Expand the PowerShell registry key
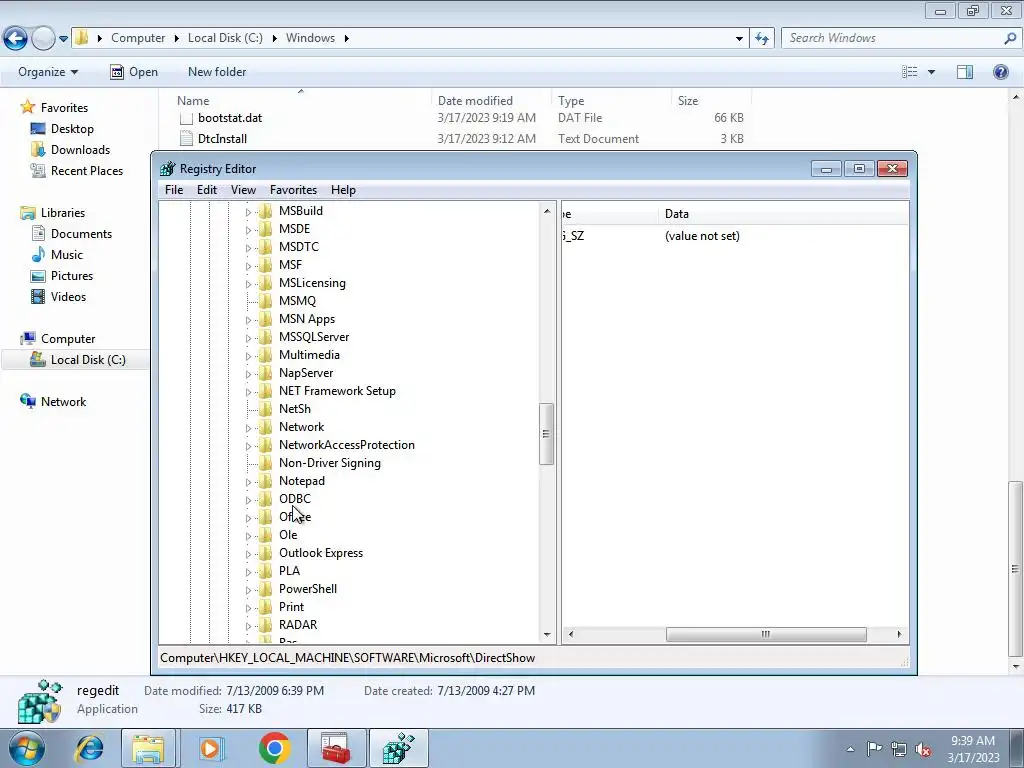Viewport: 1024px width, 768px height. [x=248, y=590]
